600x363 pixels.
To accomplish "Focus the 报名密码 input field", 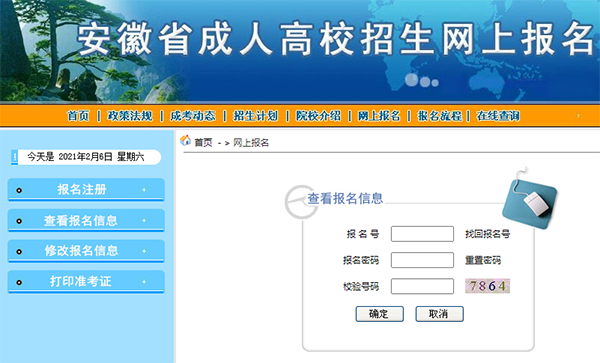I will coord(422,260).
